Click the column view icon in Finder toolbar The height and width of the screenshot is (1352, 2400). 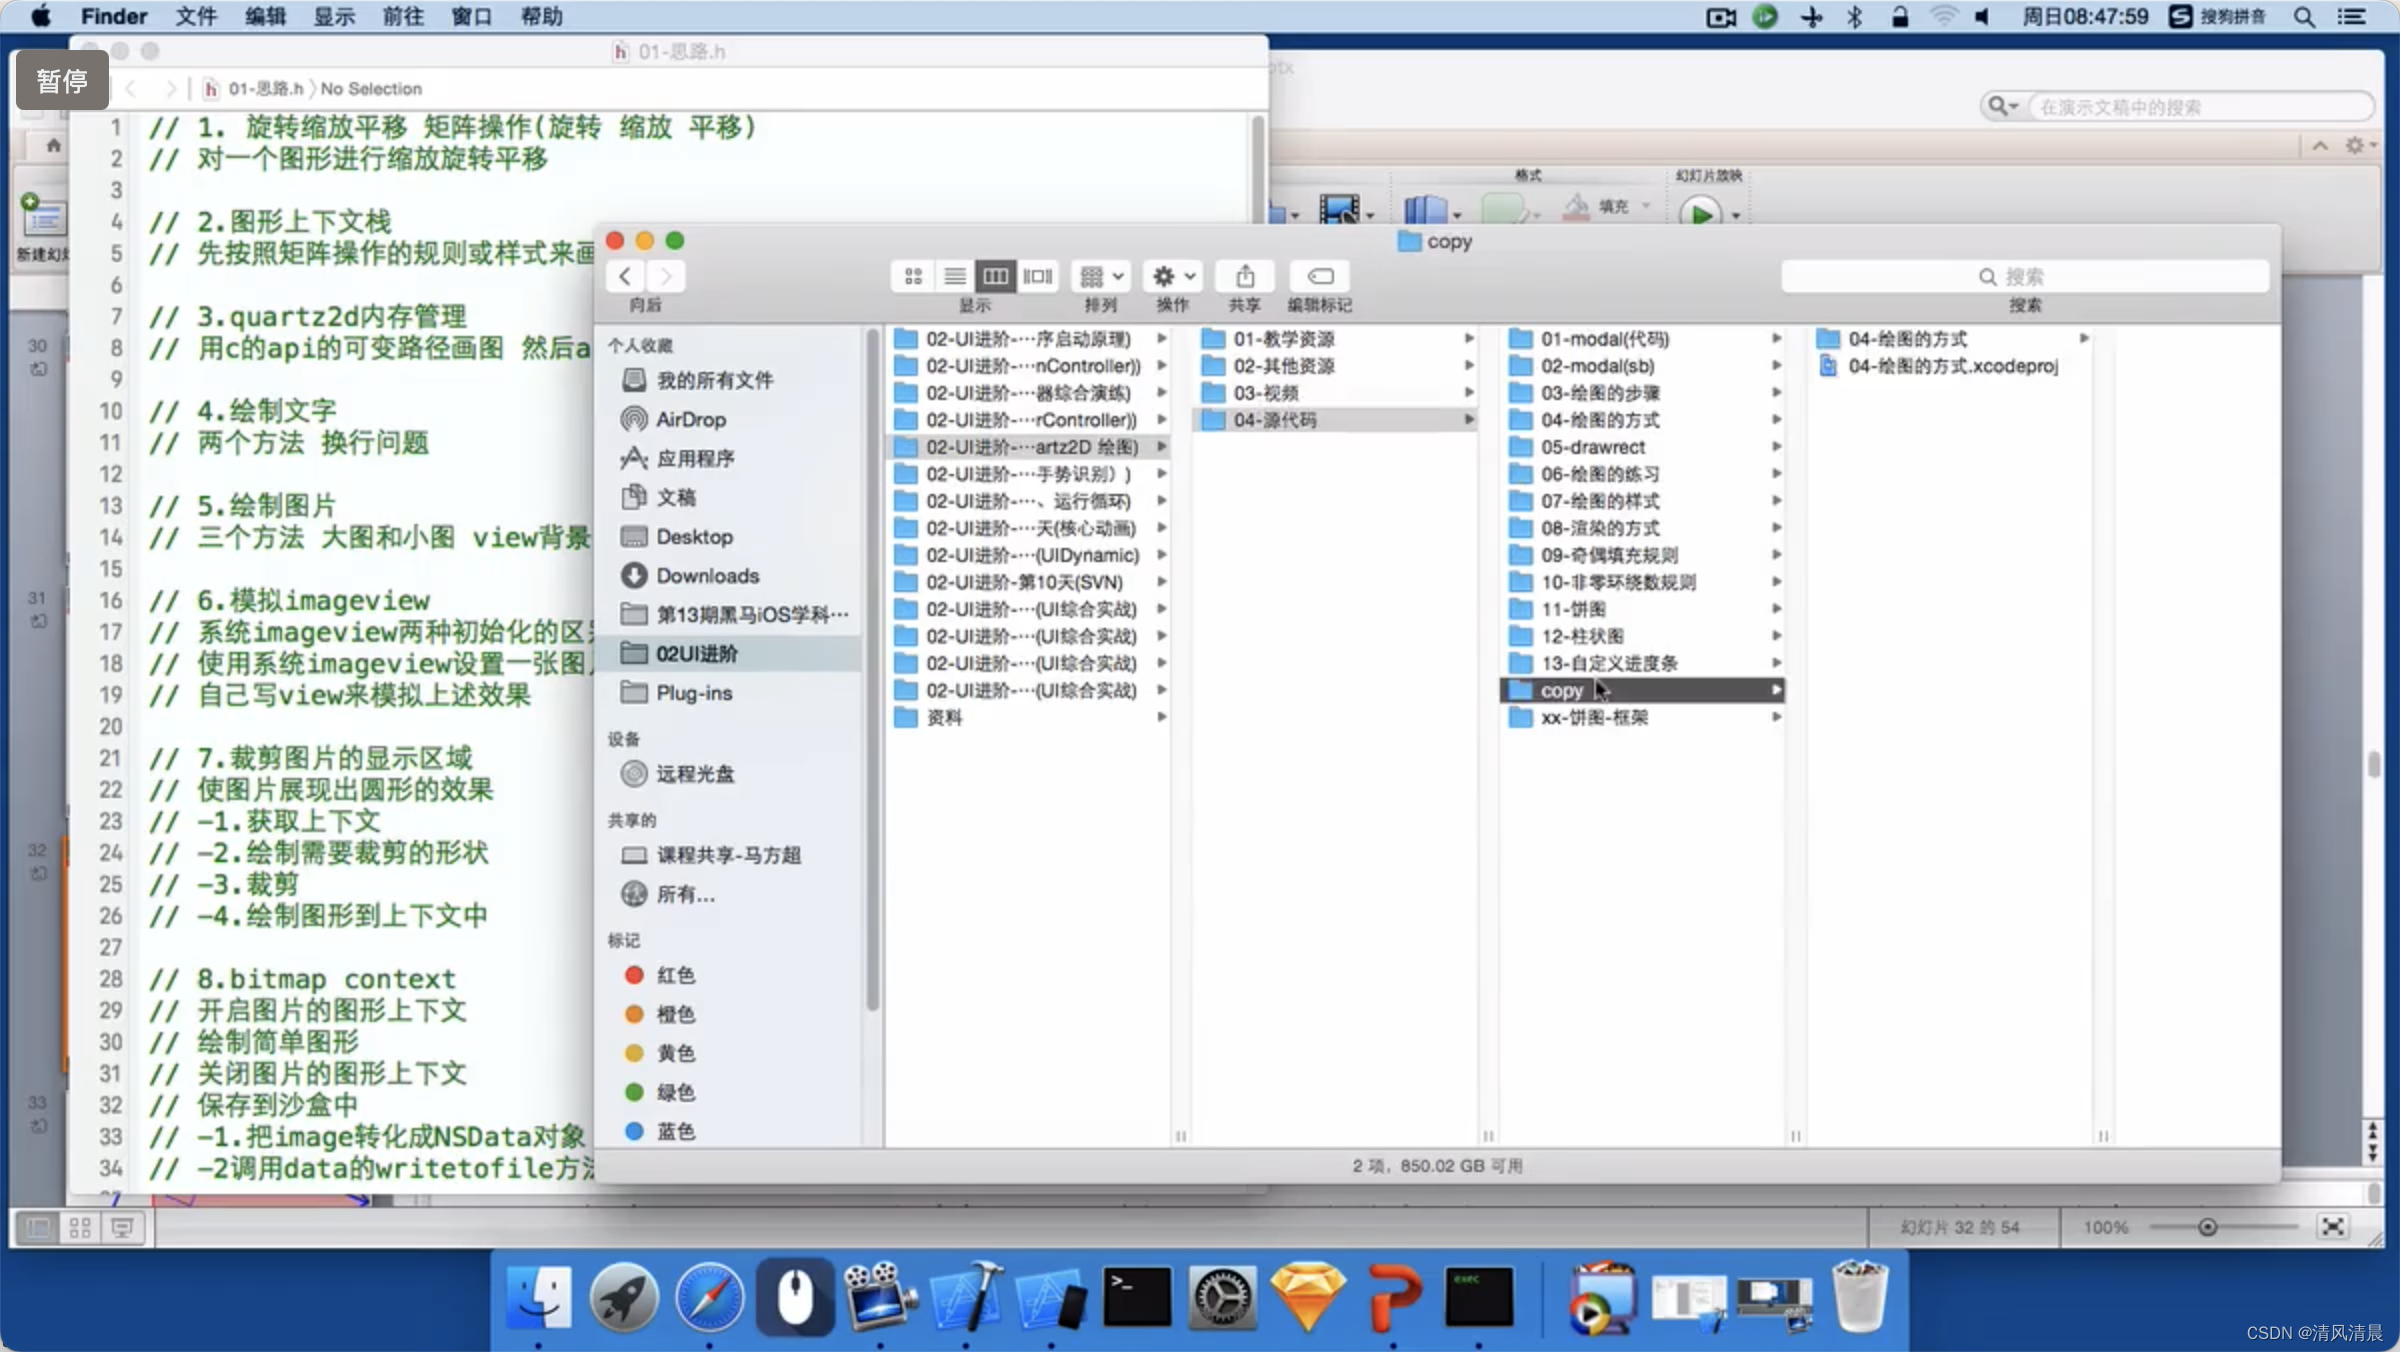point(996,275)
